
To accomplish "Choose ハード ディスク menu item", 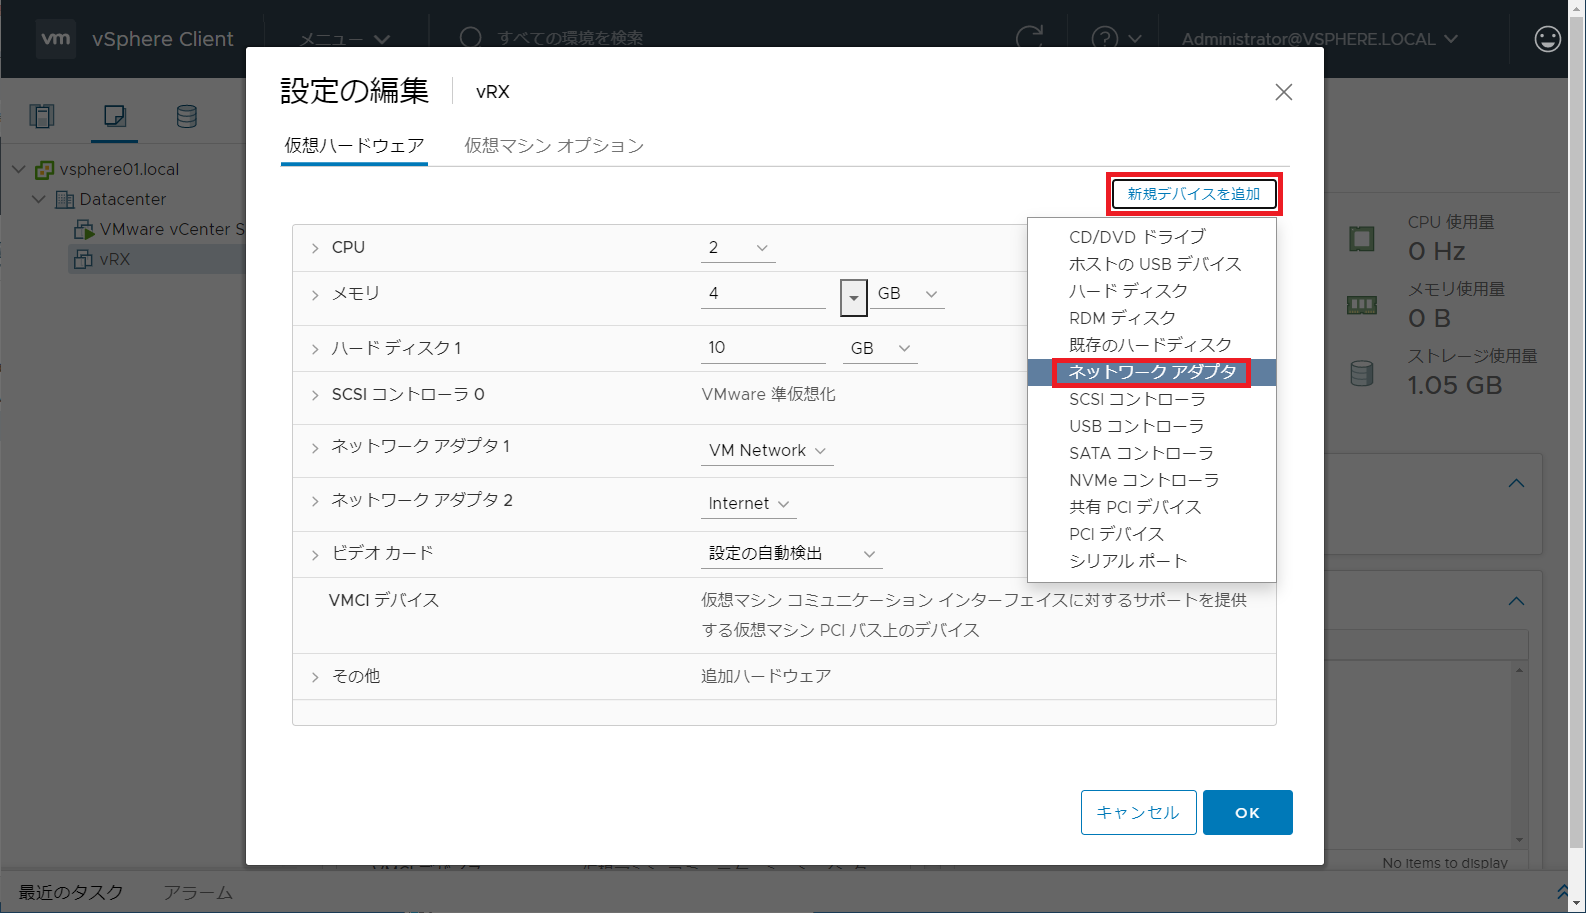I will point(1152,291).
